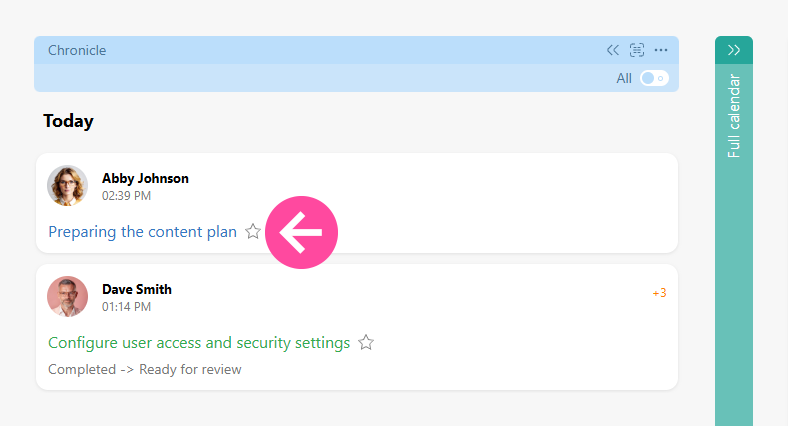Screen dimensions: 788x426
Task: Select the Abby Johnson name
Action: 145,178
